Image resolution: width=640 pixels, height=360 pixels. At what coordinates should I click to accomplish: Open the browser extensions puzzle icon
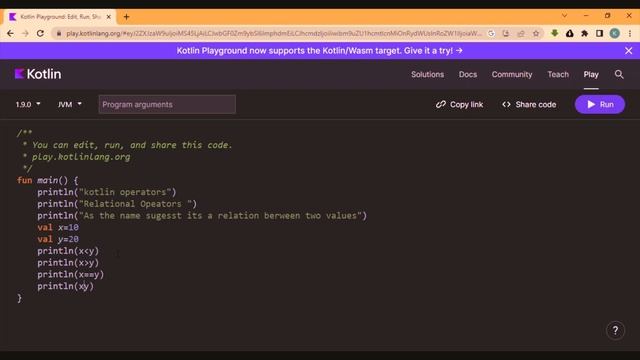584,33
